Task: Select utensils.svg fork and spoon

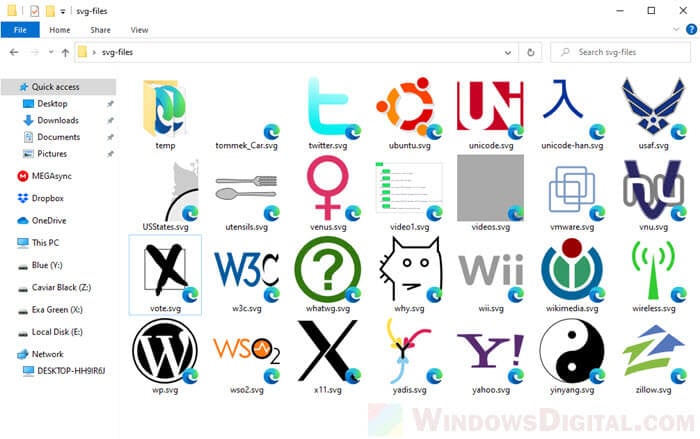Action: pyautogui.click(x=246, y=196)
